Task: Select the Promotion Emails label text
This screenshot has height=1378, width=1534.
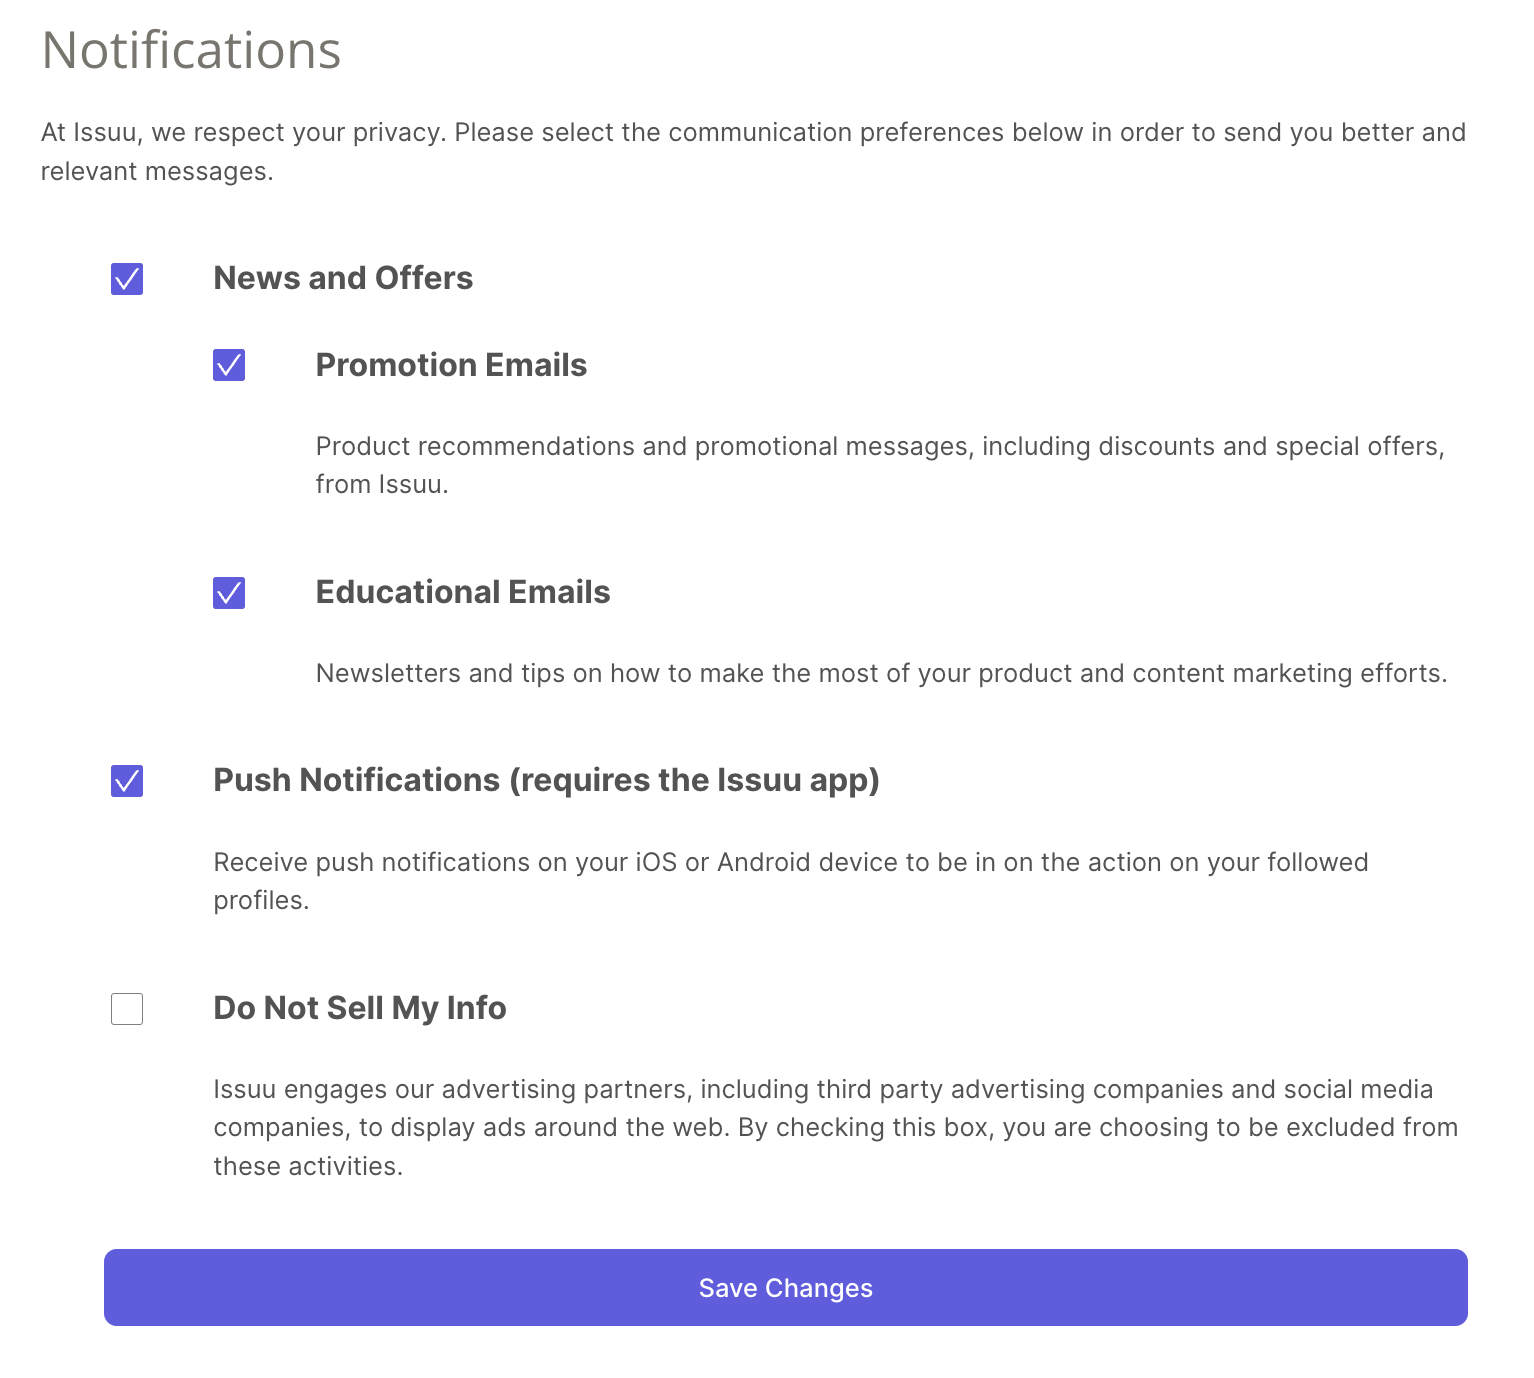Action: (x=451, y=365)
